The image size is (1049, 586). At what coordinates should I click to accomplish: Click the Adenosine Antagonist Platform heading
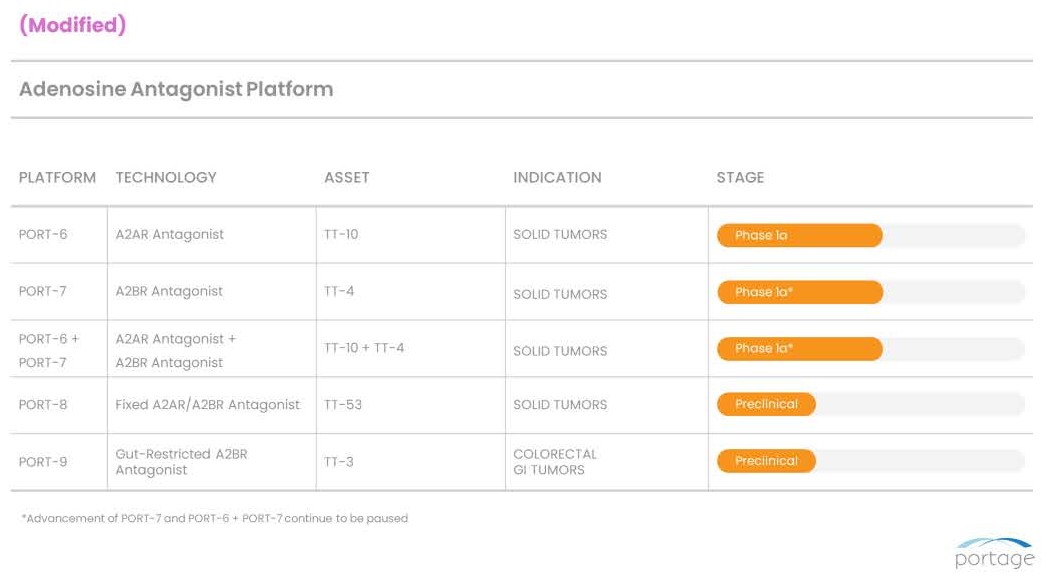tap(176, 89)
